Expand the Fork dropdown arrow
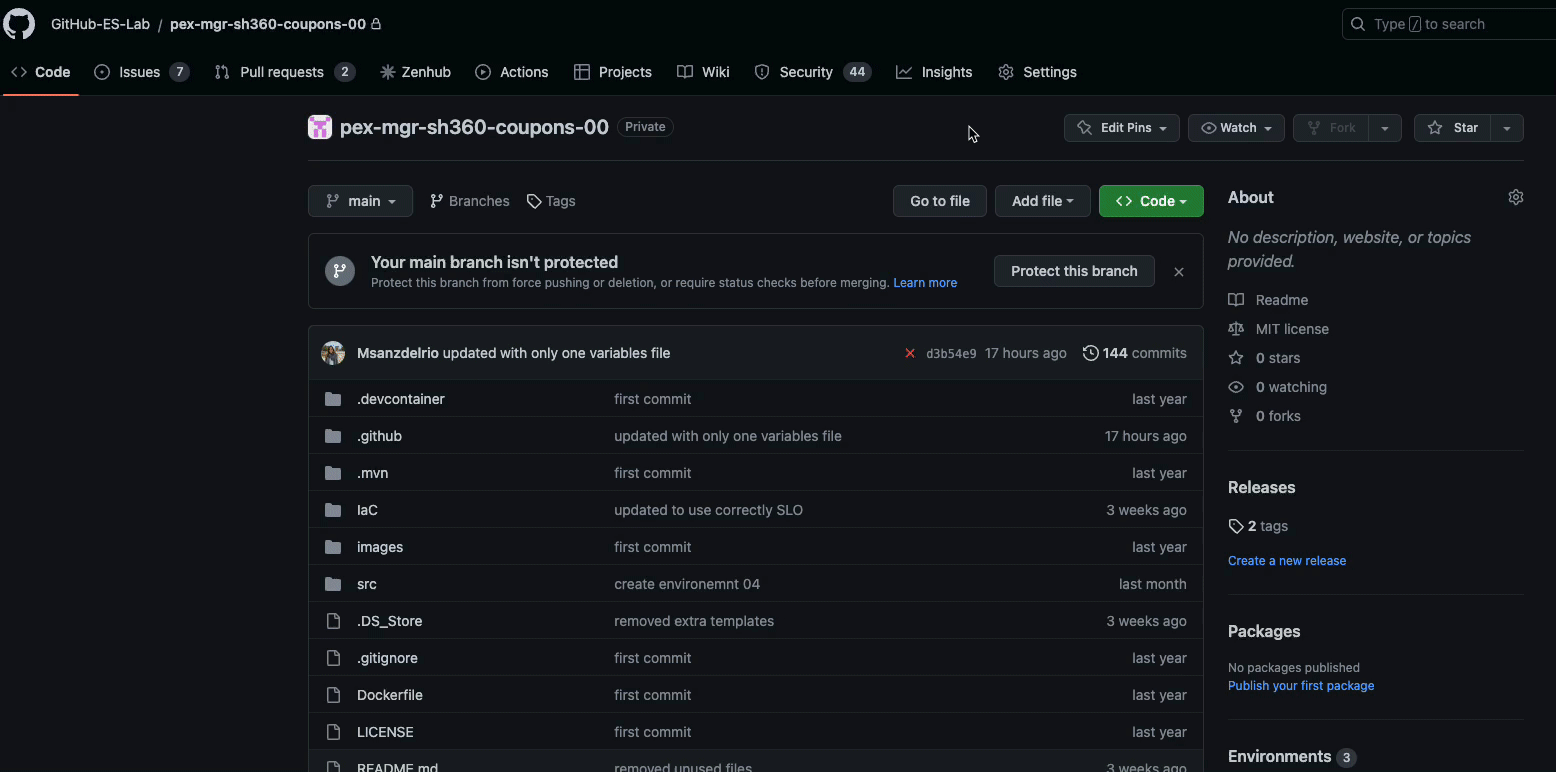Viewport: 1556px width, 772px height. [x=1385, y=128]
